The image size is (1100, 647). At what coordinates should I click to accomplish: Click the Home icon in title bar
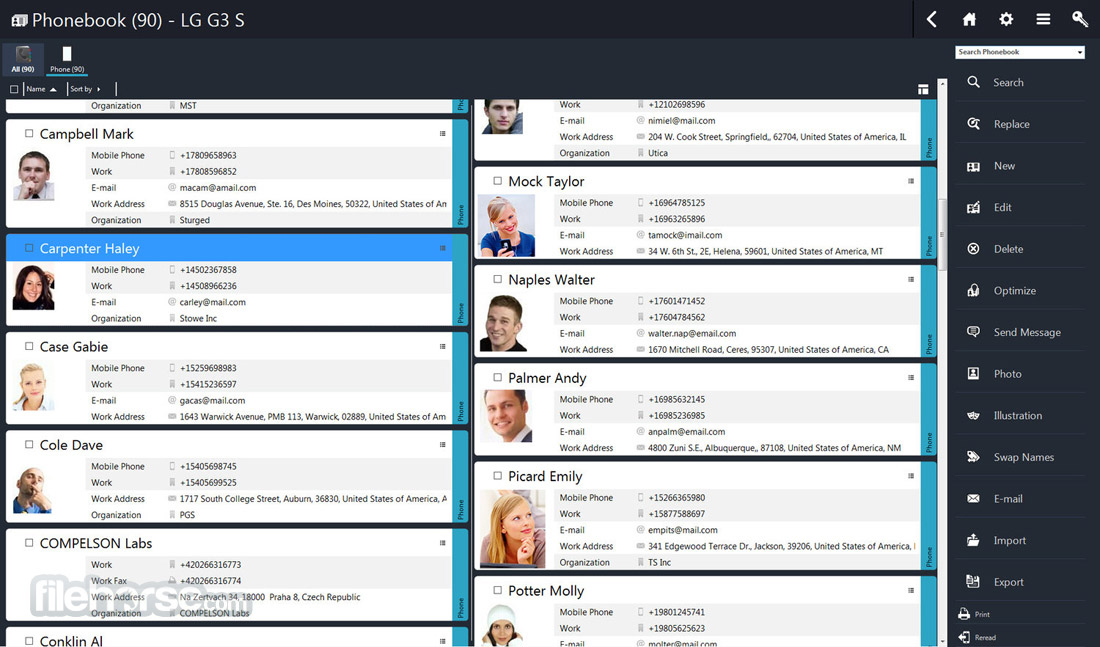click(969, 19)
